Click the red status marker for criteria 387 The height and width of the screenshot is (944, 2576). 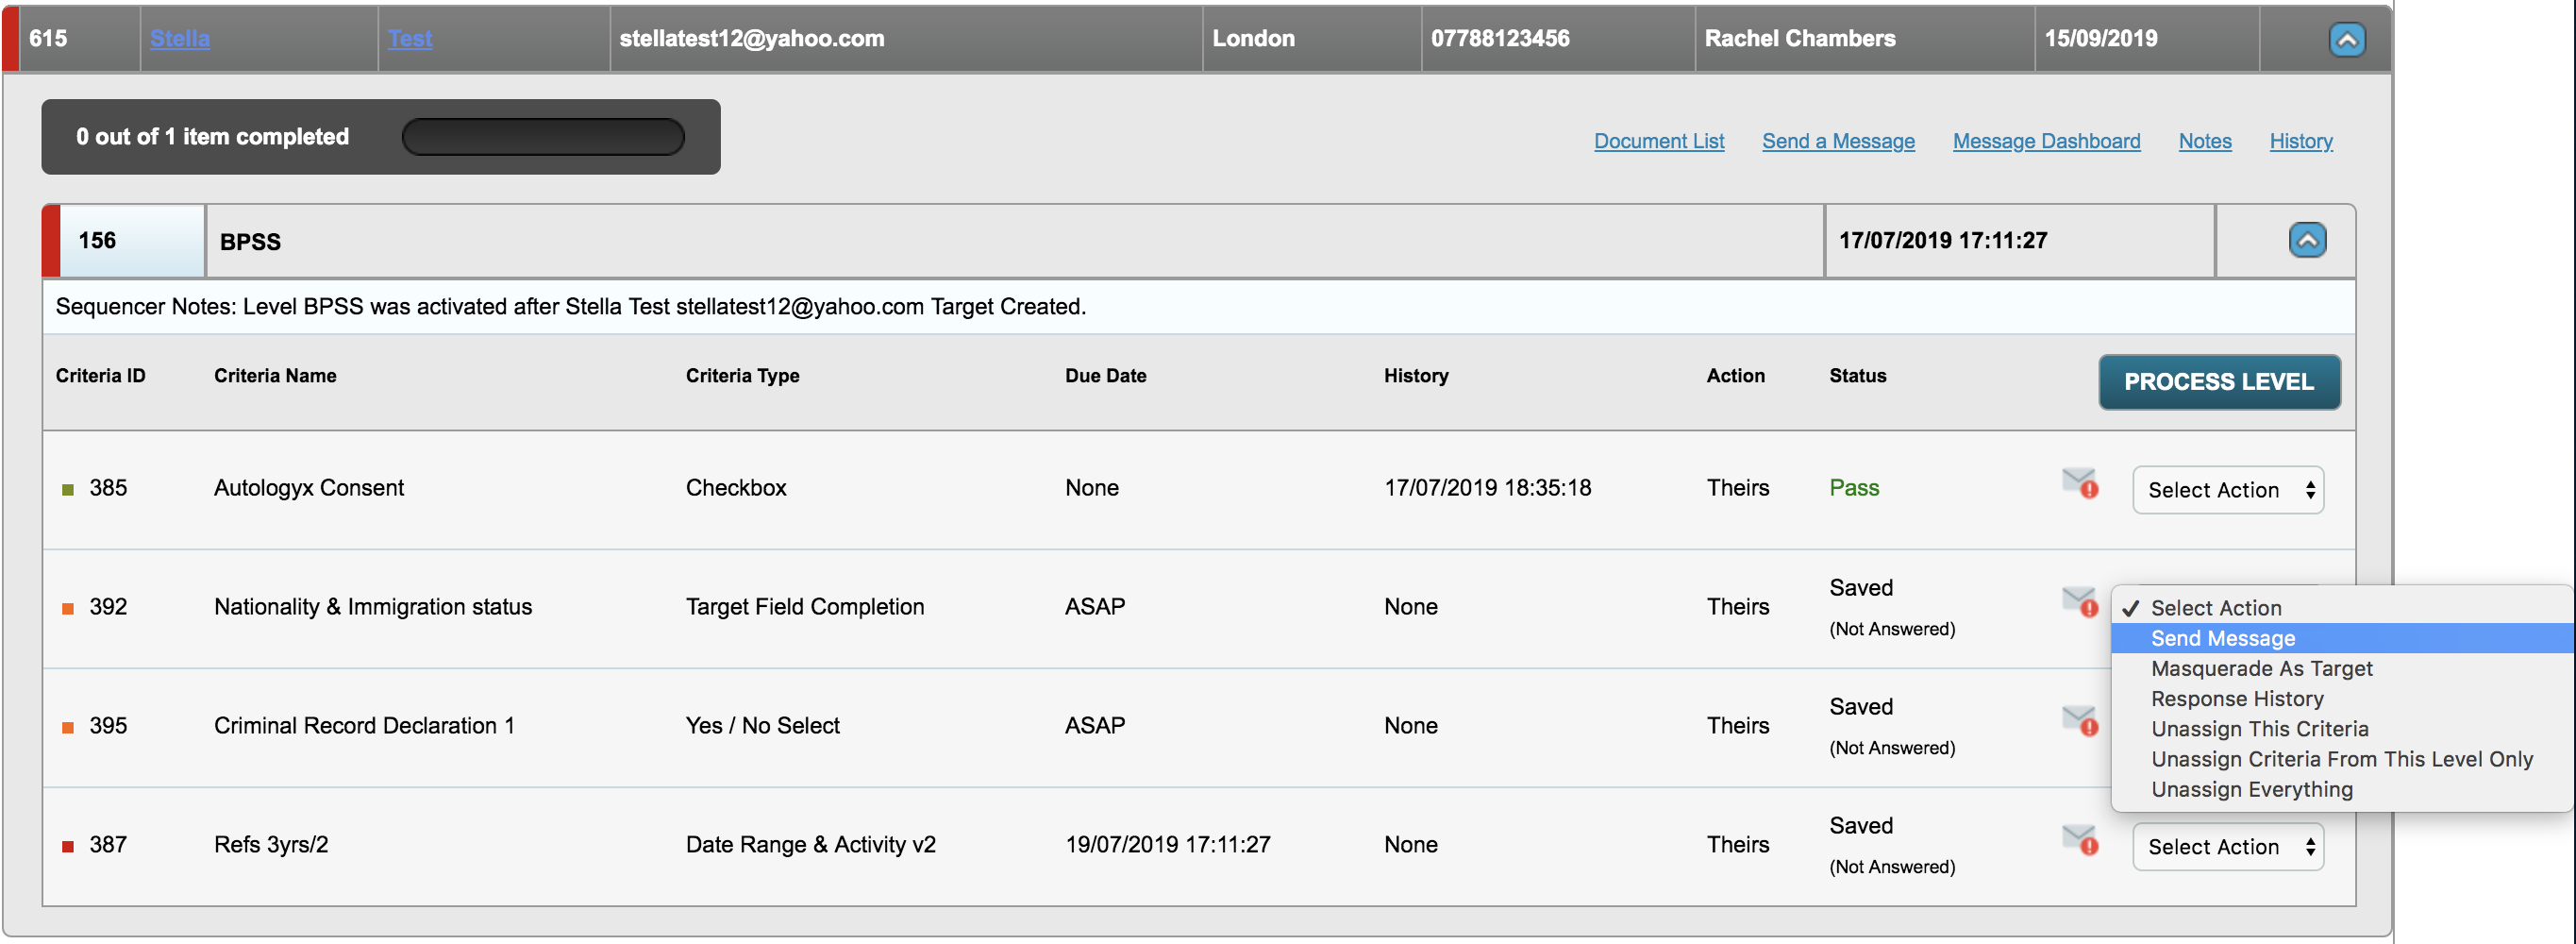coord(68,846)
